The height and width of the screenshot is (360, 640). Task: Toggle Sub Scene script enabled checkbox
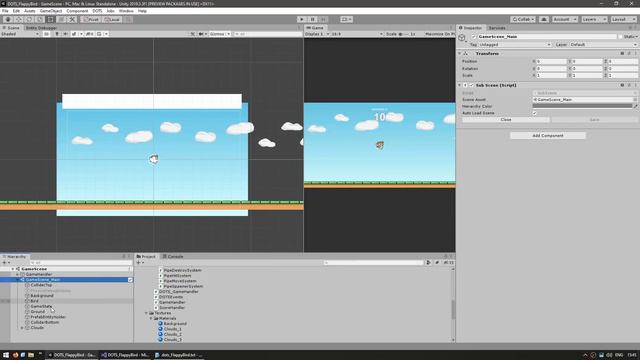pyautogui.click(x=471, y=85)
